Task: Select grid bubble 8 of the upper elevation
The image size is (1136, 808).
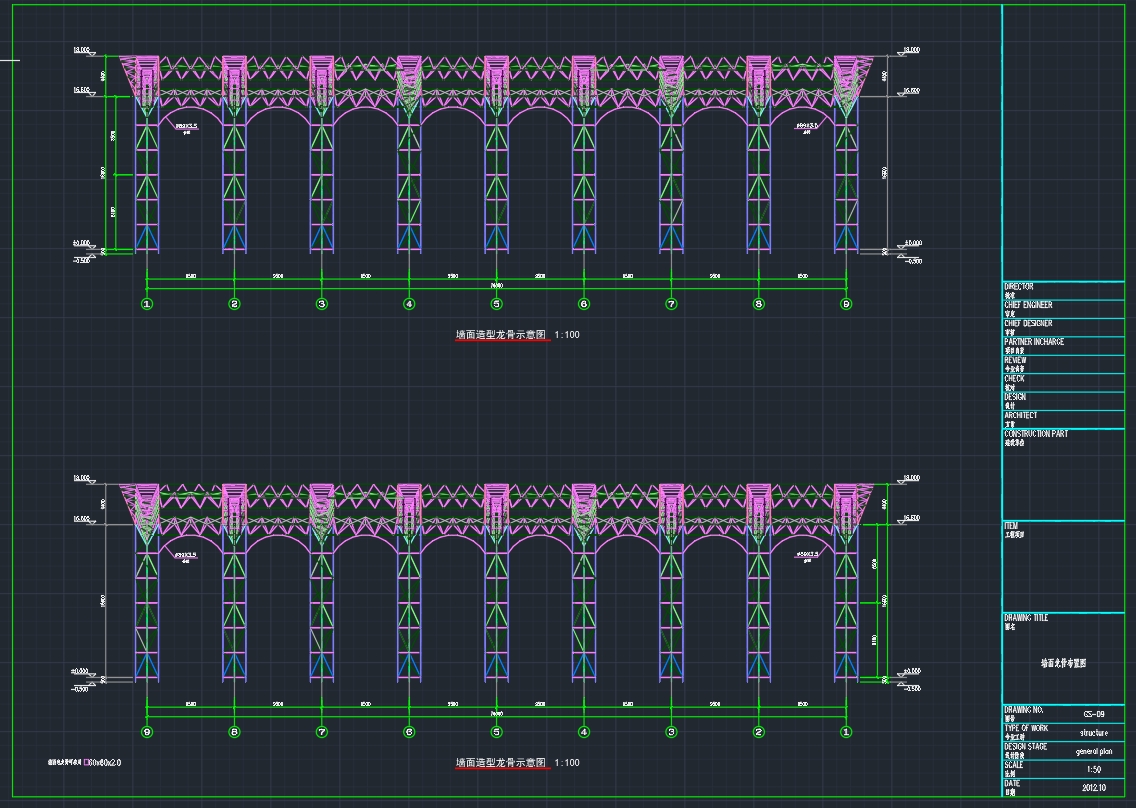Action: point(759,304)
